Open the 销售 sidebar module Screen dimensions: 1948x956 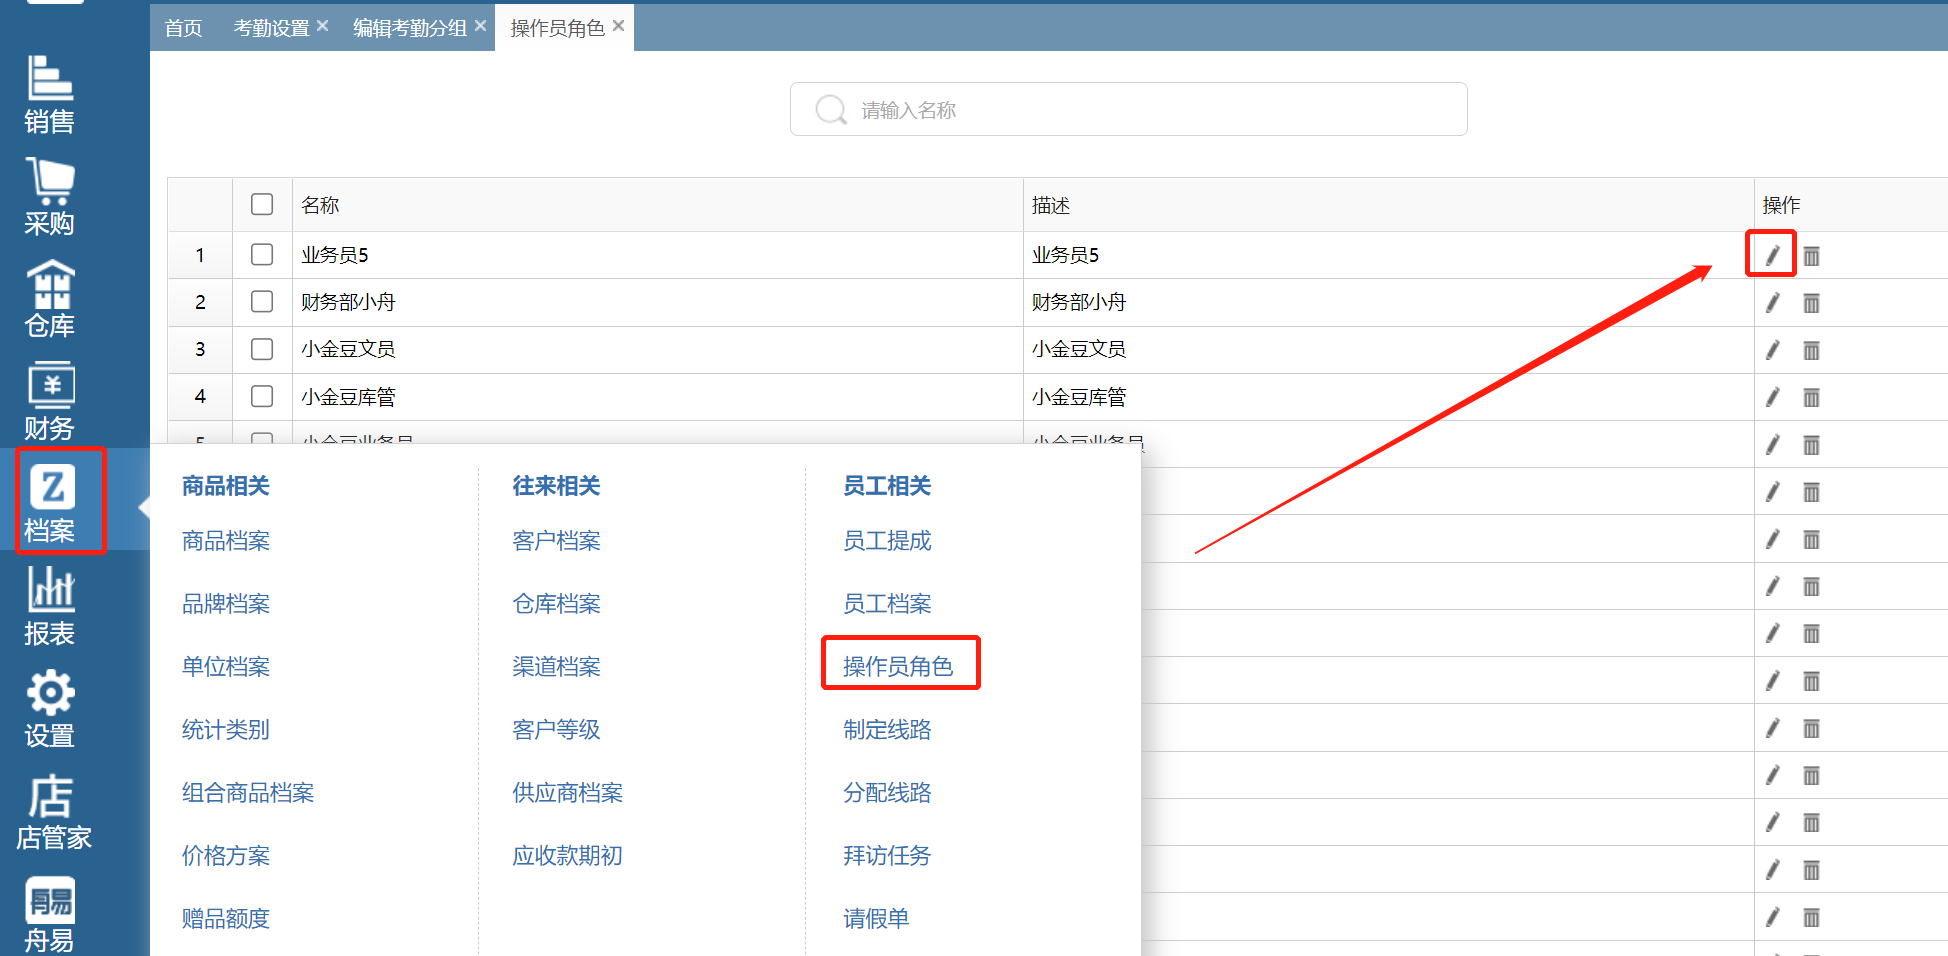coord(50,94)
